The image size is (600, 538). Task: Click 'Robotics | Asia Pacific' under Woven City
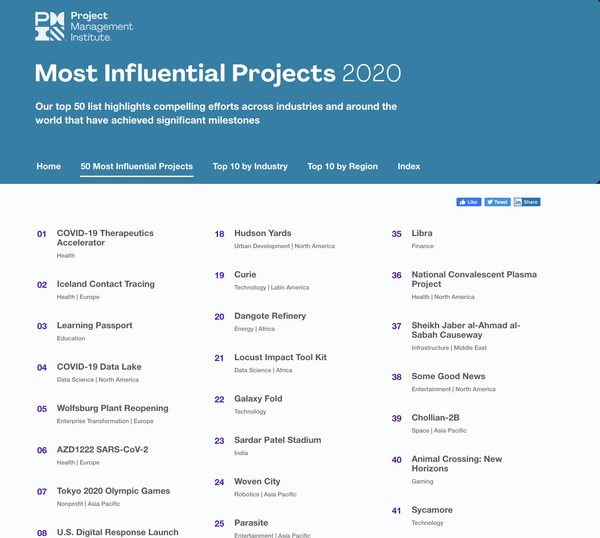pos(265,494)
